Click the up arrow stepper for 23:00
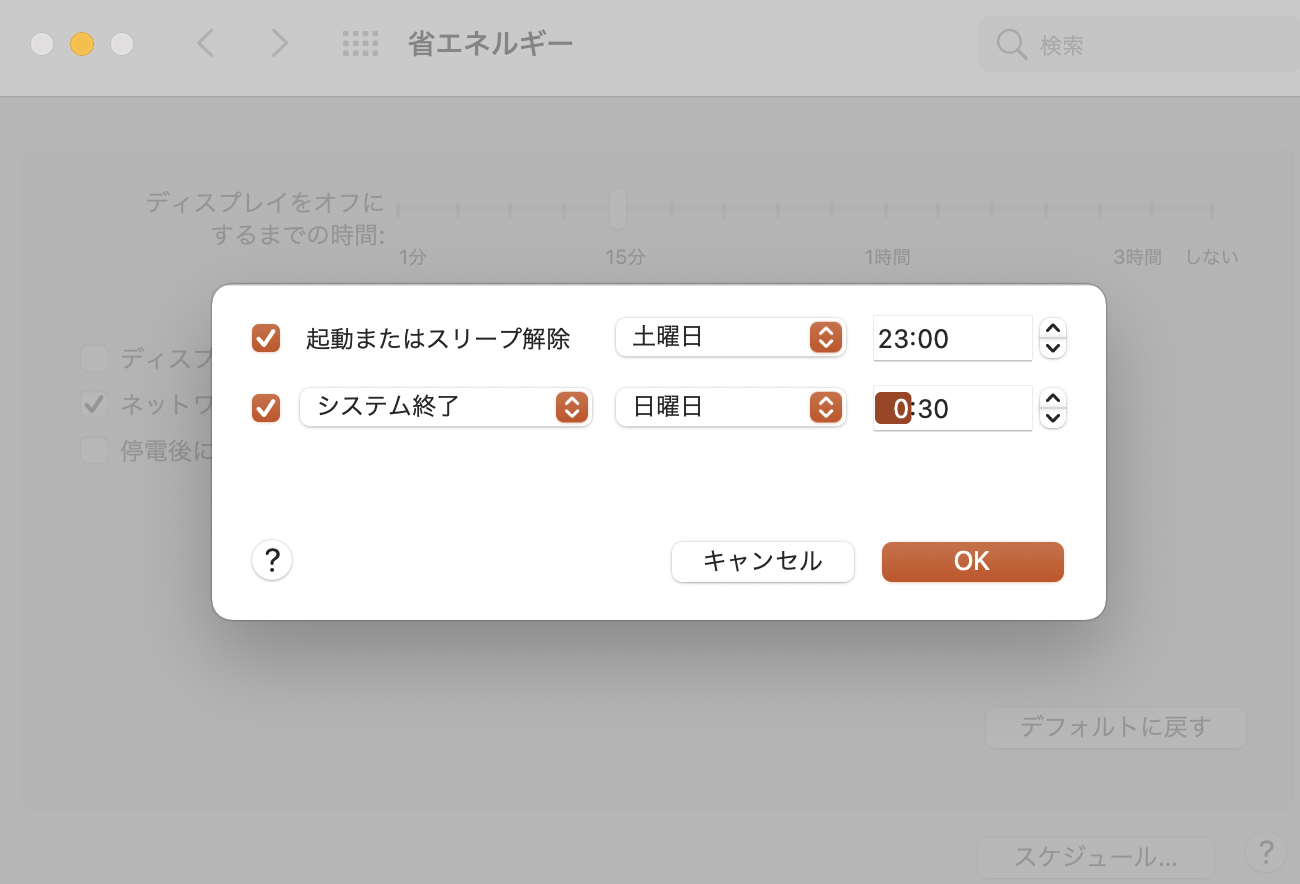Image resolution: width=1300 pixels, height=884 pixels. 1052,329
